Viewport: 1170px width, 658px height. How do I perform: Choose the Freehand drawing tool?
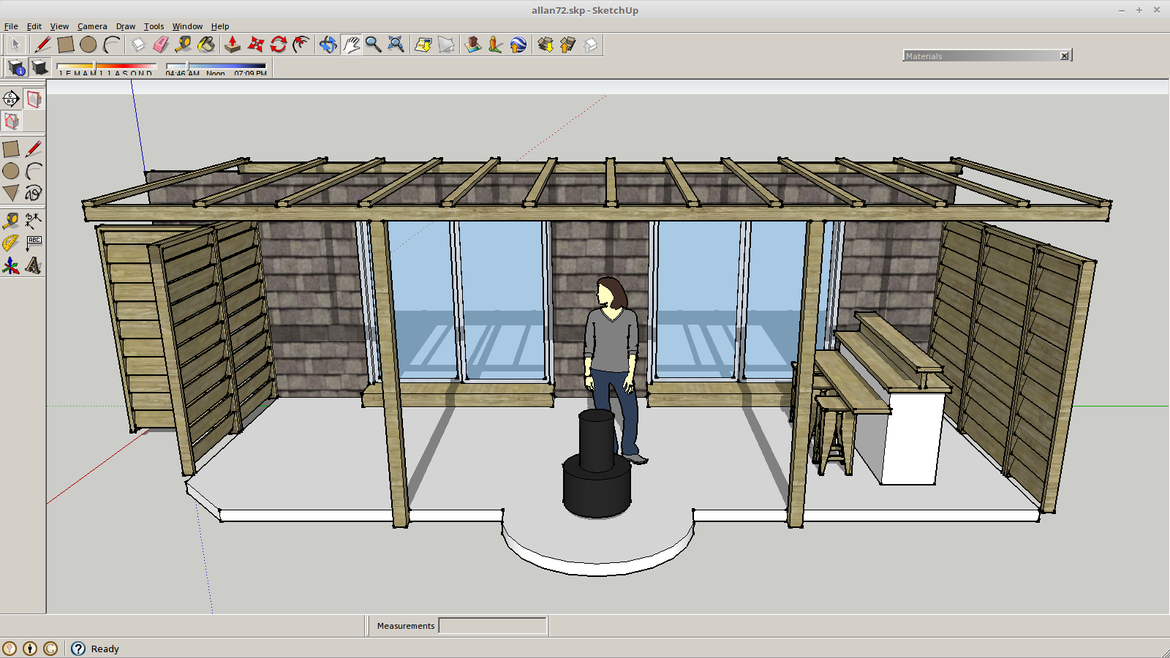pyautogui.click(x=34, y=193)
